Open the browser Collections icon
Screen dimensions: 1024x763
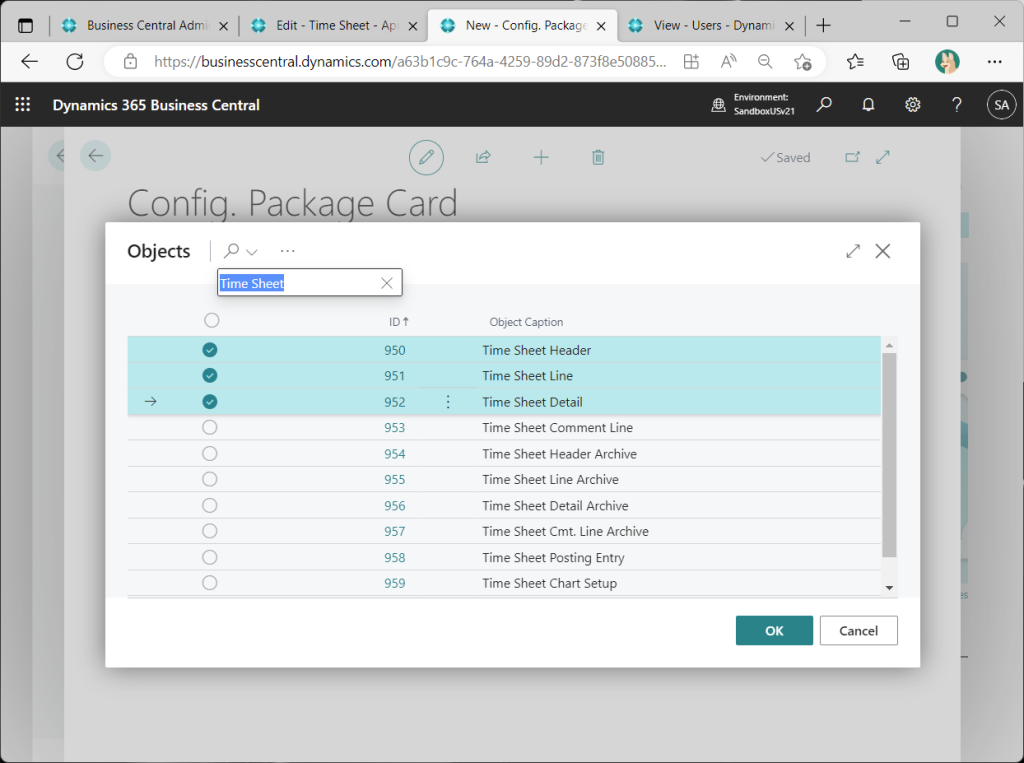click(x=901, y=62)
